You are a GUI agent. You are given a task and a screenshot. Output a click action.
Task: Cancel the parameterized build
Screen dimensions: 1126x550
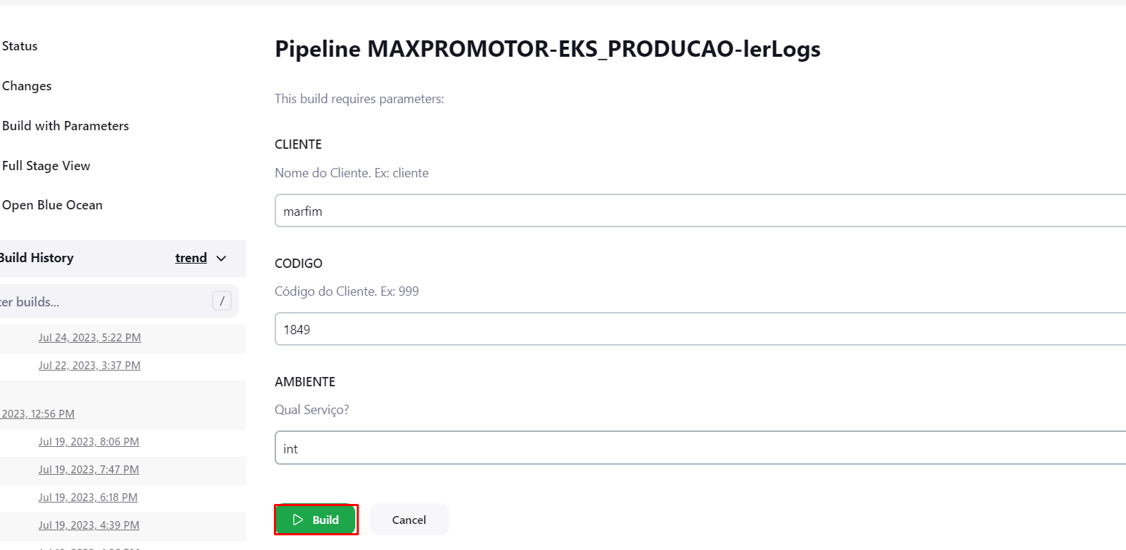click(409, 520)
